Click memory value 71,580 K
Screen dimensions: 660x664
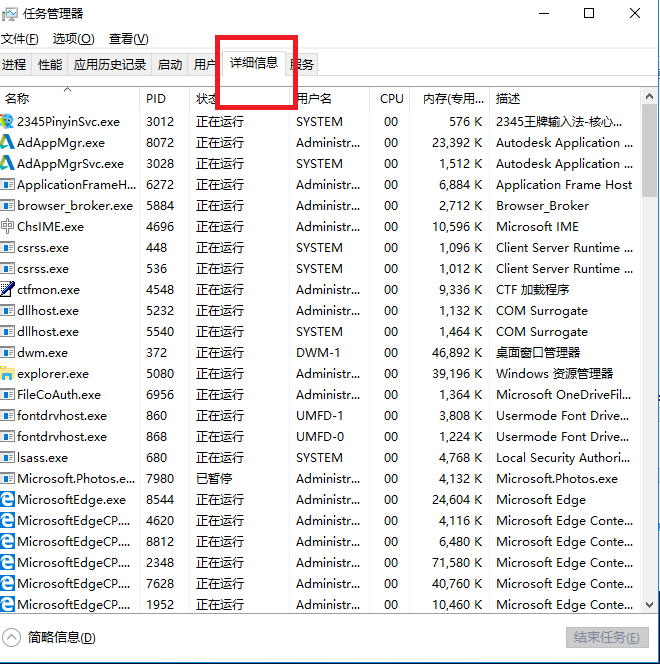(x=457, y=562)
